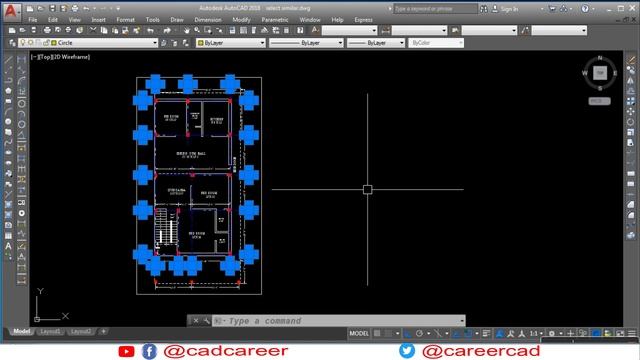Toggle object snap in status bar
This screenshot has width=640, height=360.
468,333
